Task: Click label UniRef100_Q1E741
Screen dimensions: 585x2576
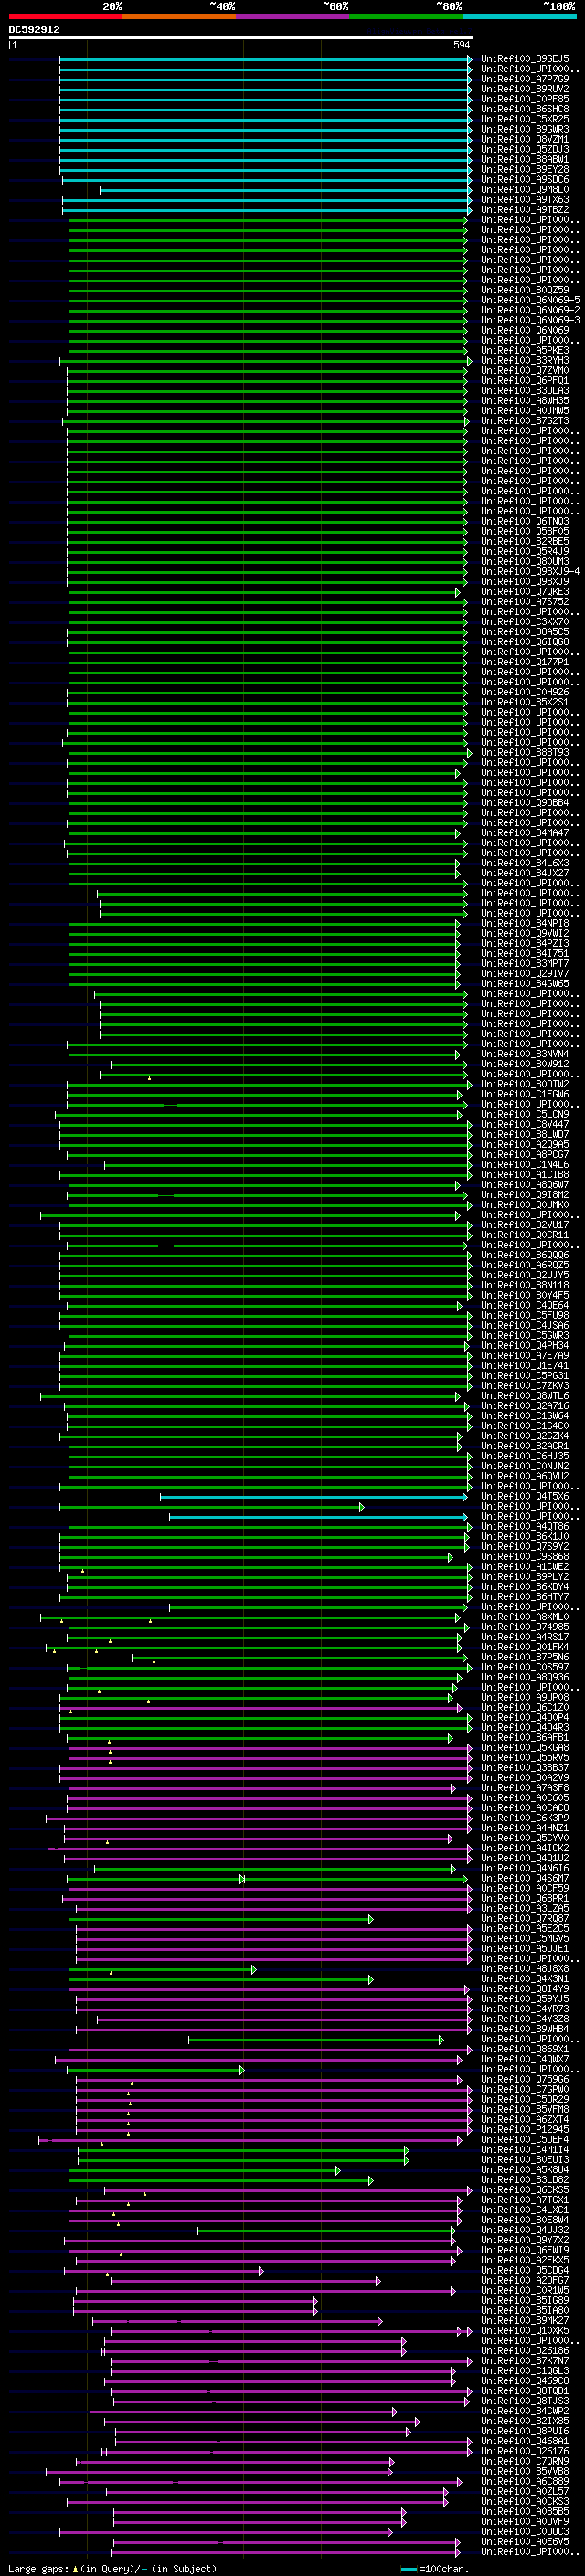Action: [x=524, y=1365]
